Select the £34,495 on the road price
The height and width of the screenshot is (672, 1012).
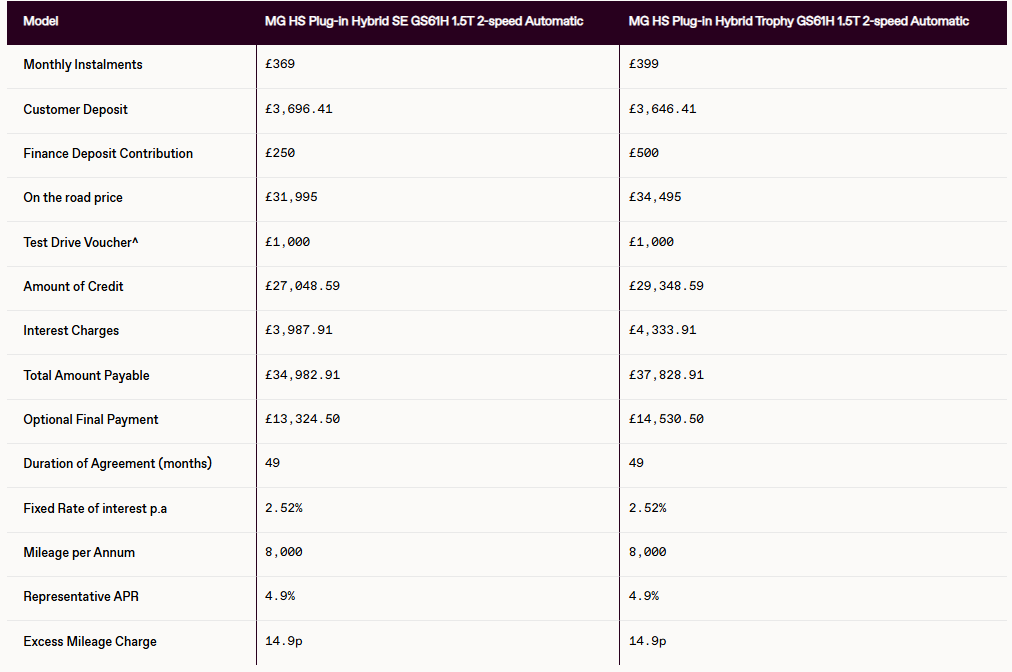pos(655,197)
